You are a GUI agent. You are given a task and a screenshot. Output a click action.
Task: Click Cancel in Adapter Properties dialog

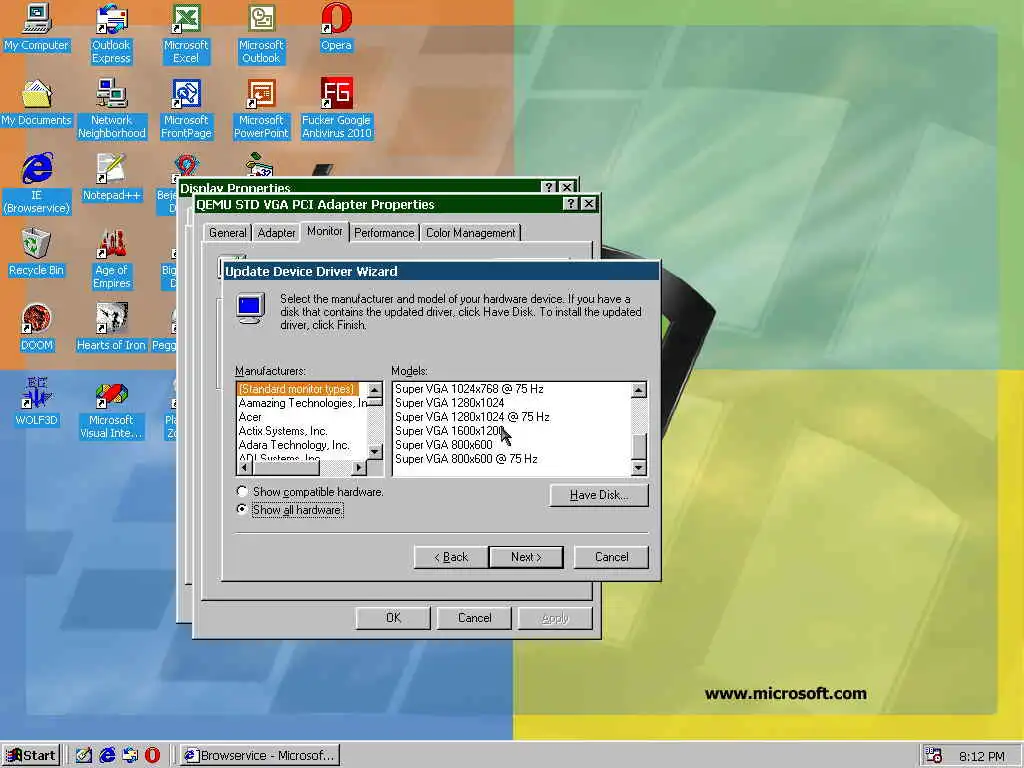475,618
